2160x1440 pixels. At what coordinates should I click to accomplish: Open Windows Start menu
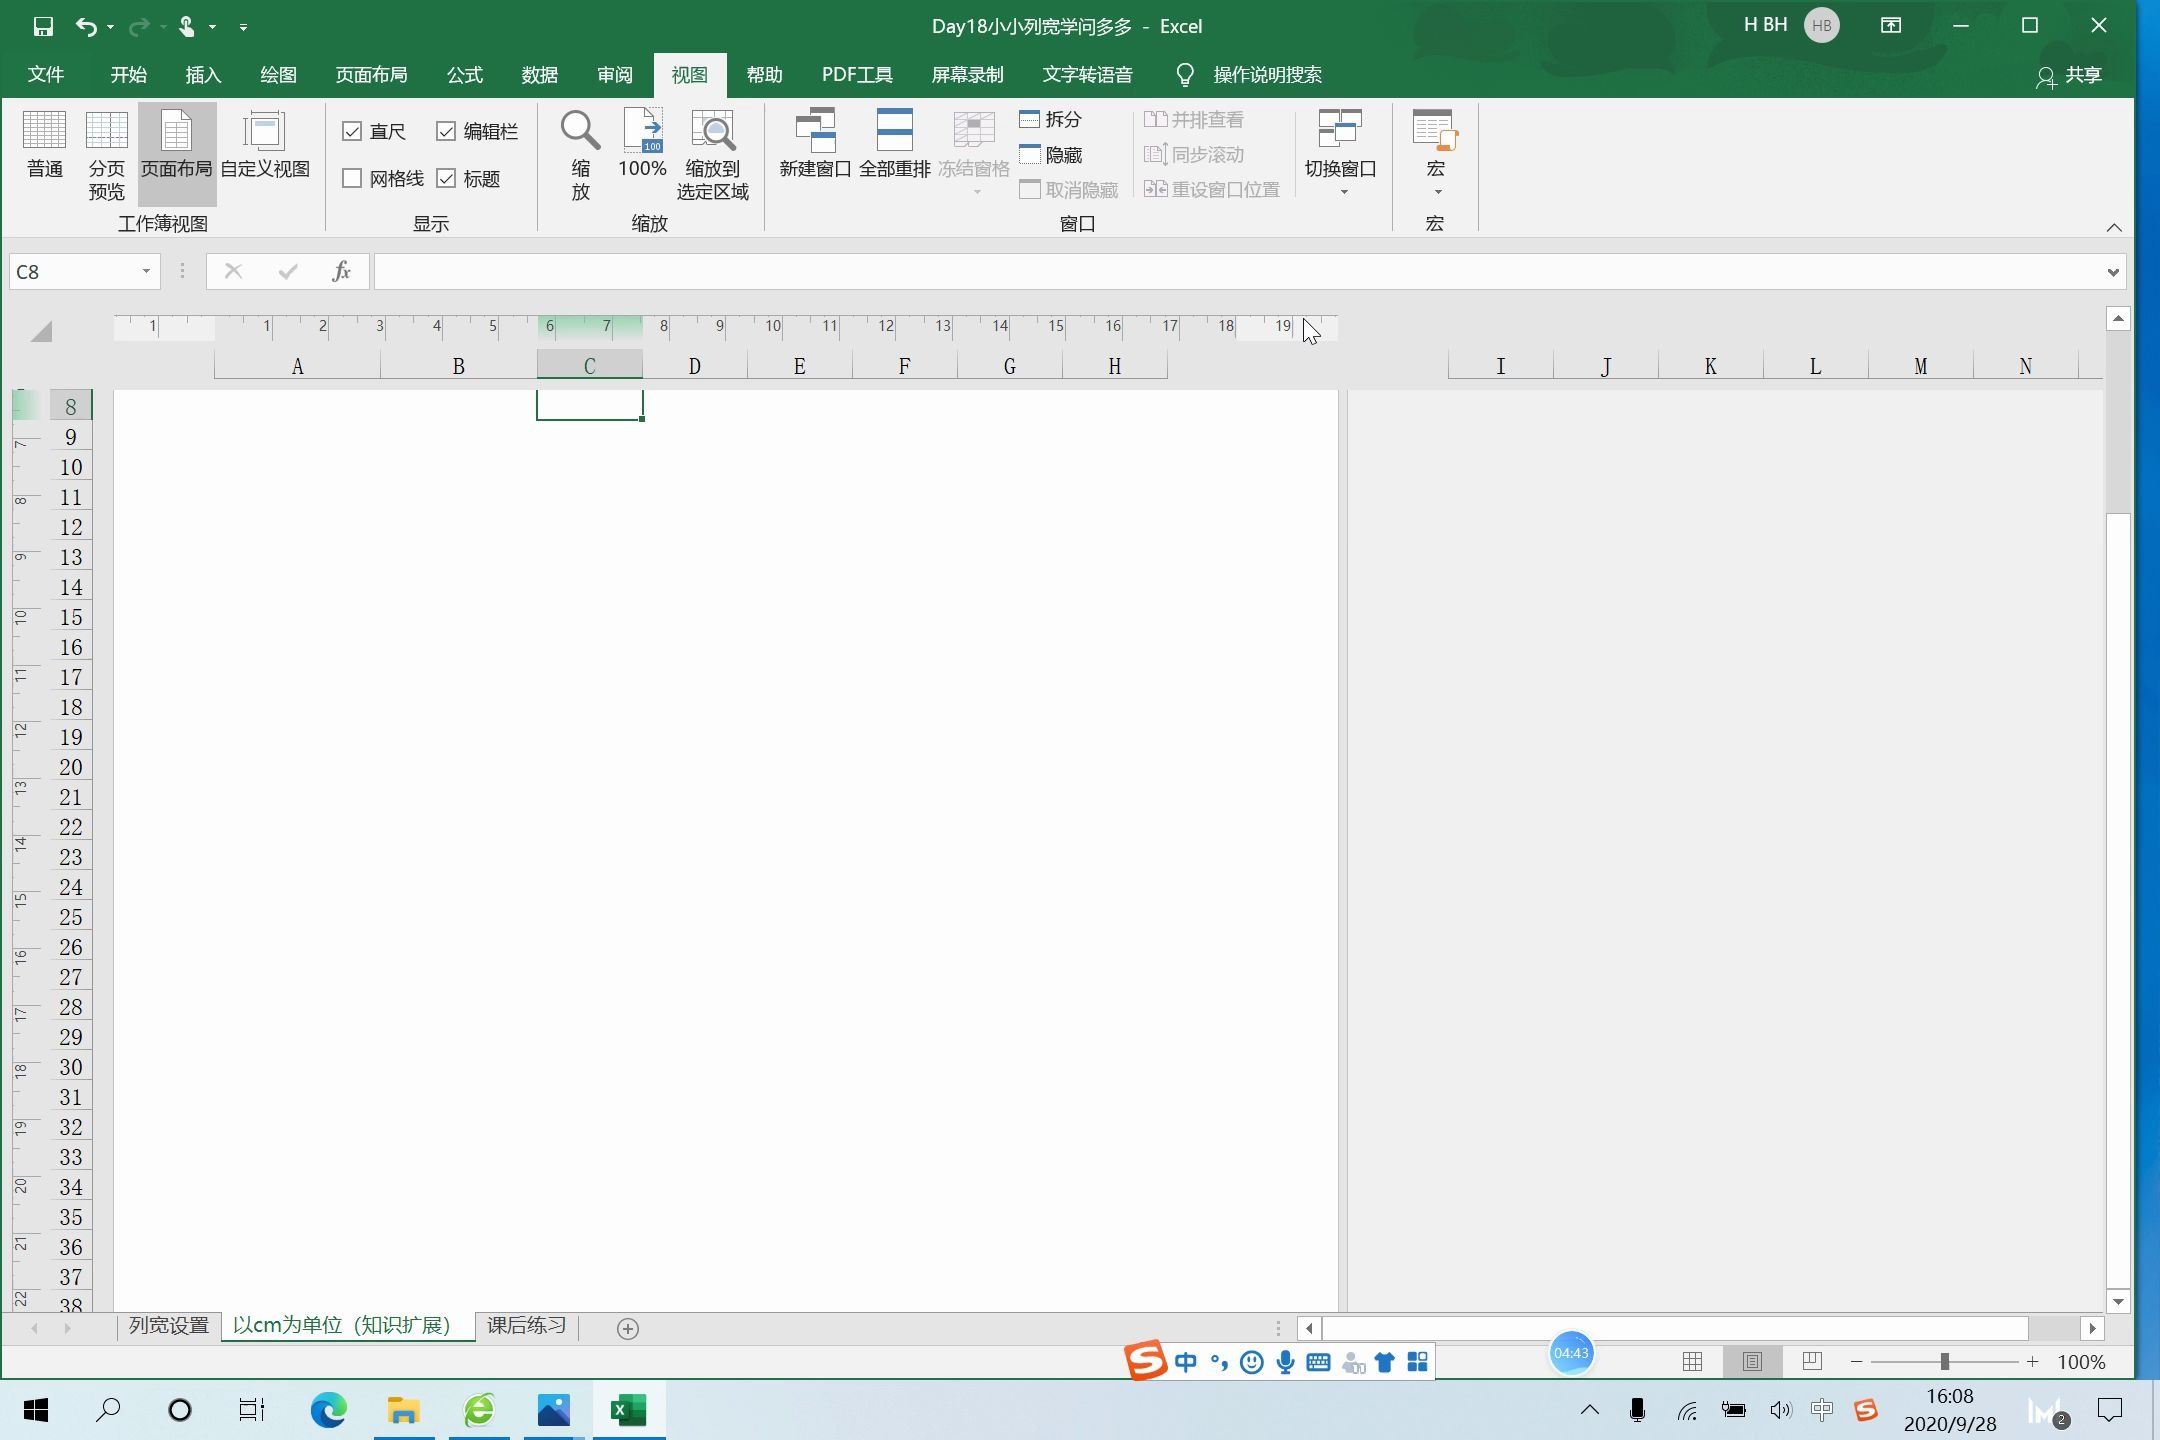(x=36, y=1410)
